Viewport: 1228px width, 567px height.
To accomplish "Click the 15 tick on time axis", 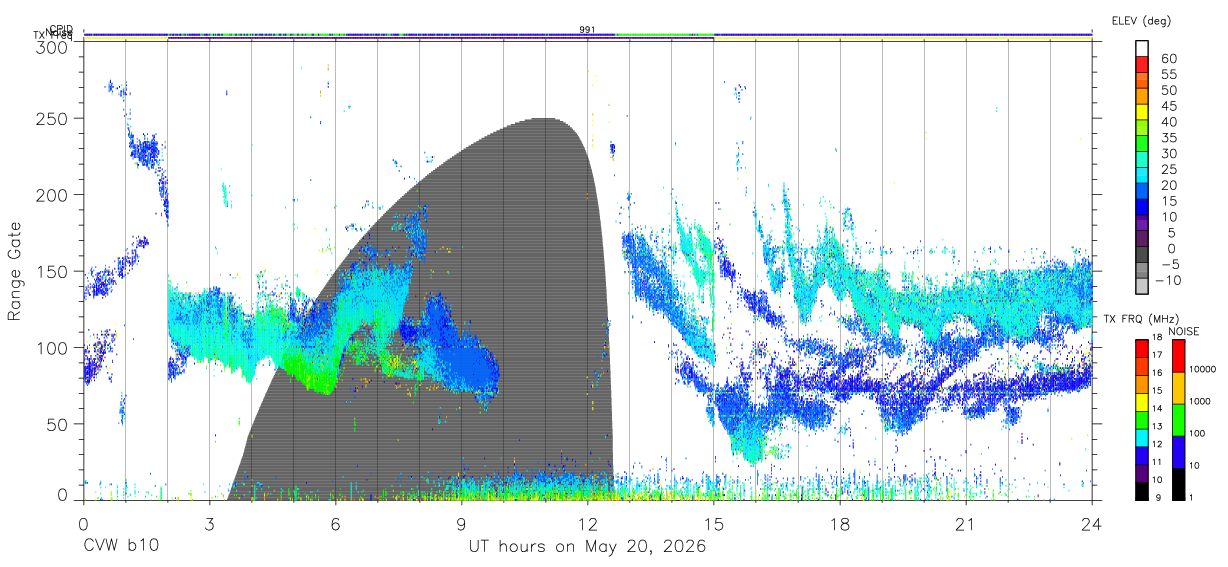I will pos(713,524).
